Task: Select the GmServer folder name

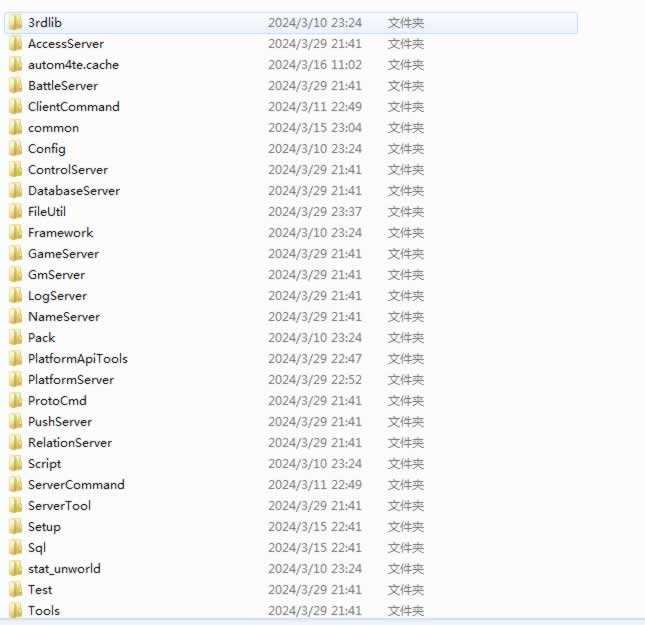Action: [x=56, y=274]
